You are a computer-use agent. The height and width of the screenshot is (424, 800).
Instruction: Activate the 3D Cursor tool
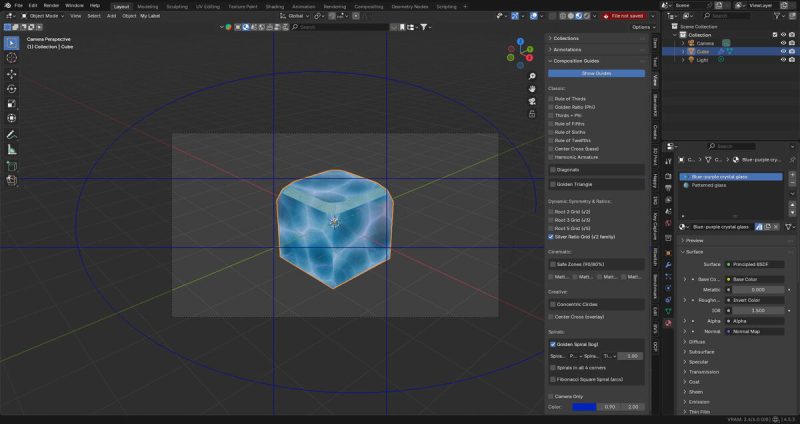click(12, 59)
